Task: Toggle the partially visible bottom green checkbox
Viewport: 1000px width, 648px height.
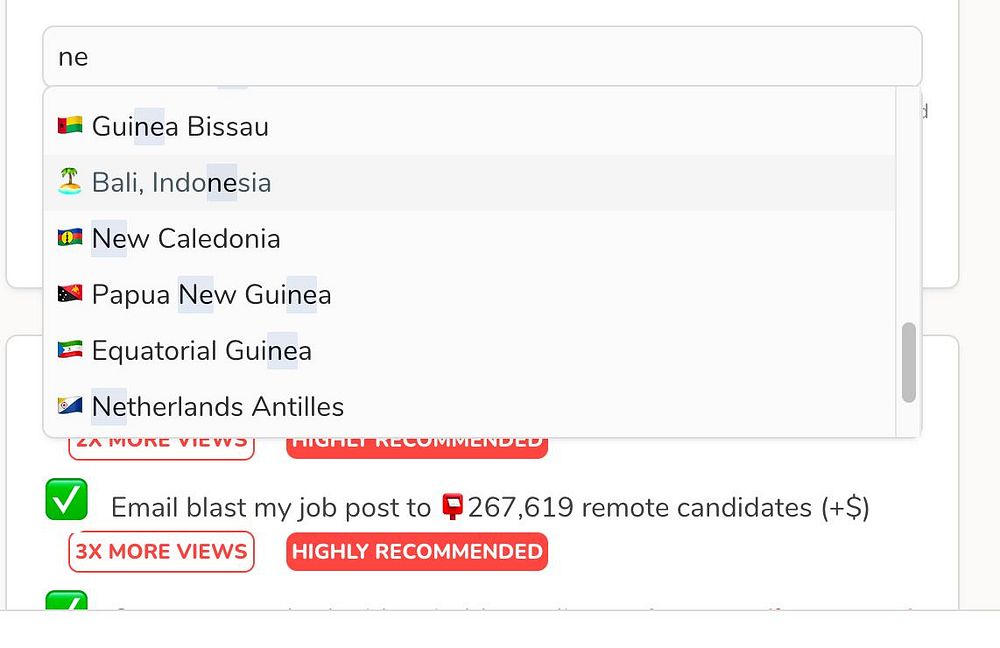Action: (x=66, y=600)
